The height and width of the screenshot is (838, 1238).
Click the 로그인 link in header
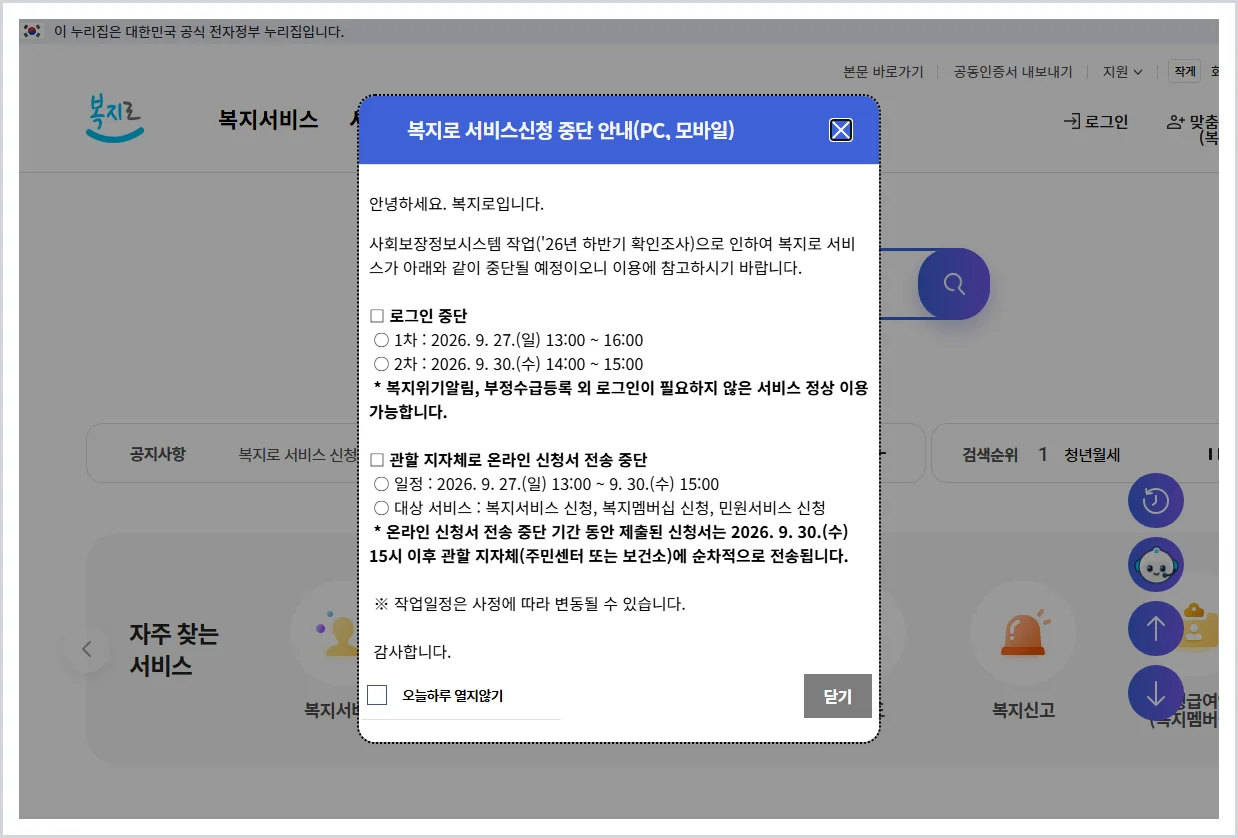pyautogui.click(x=1095, y=122)
